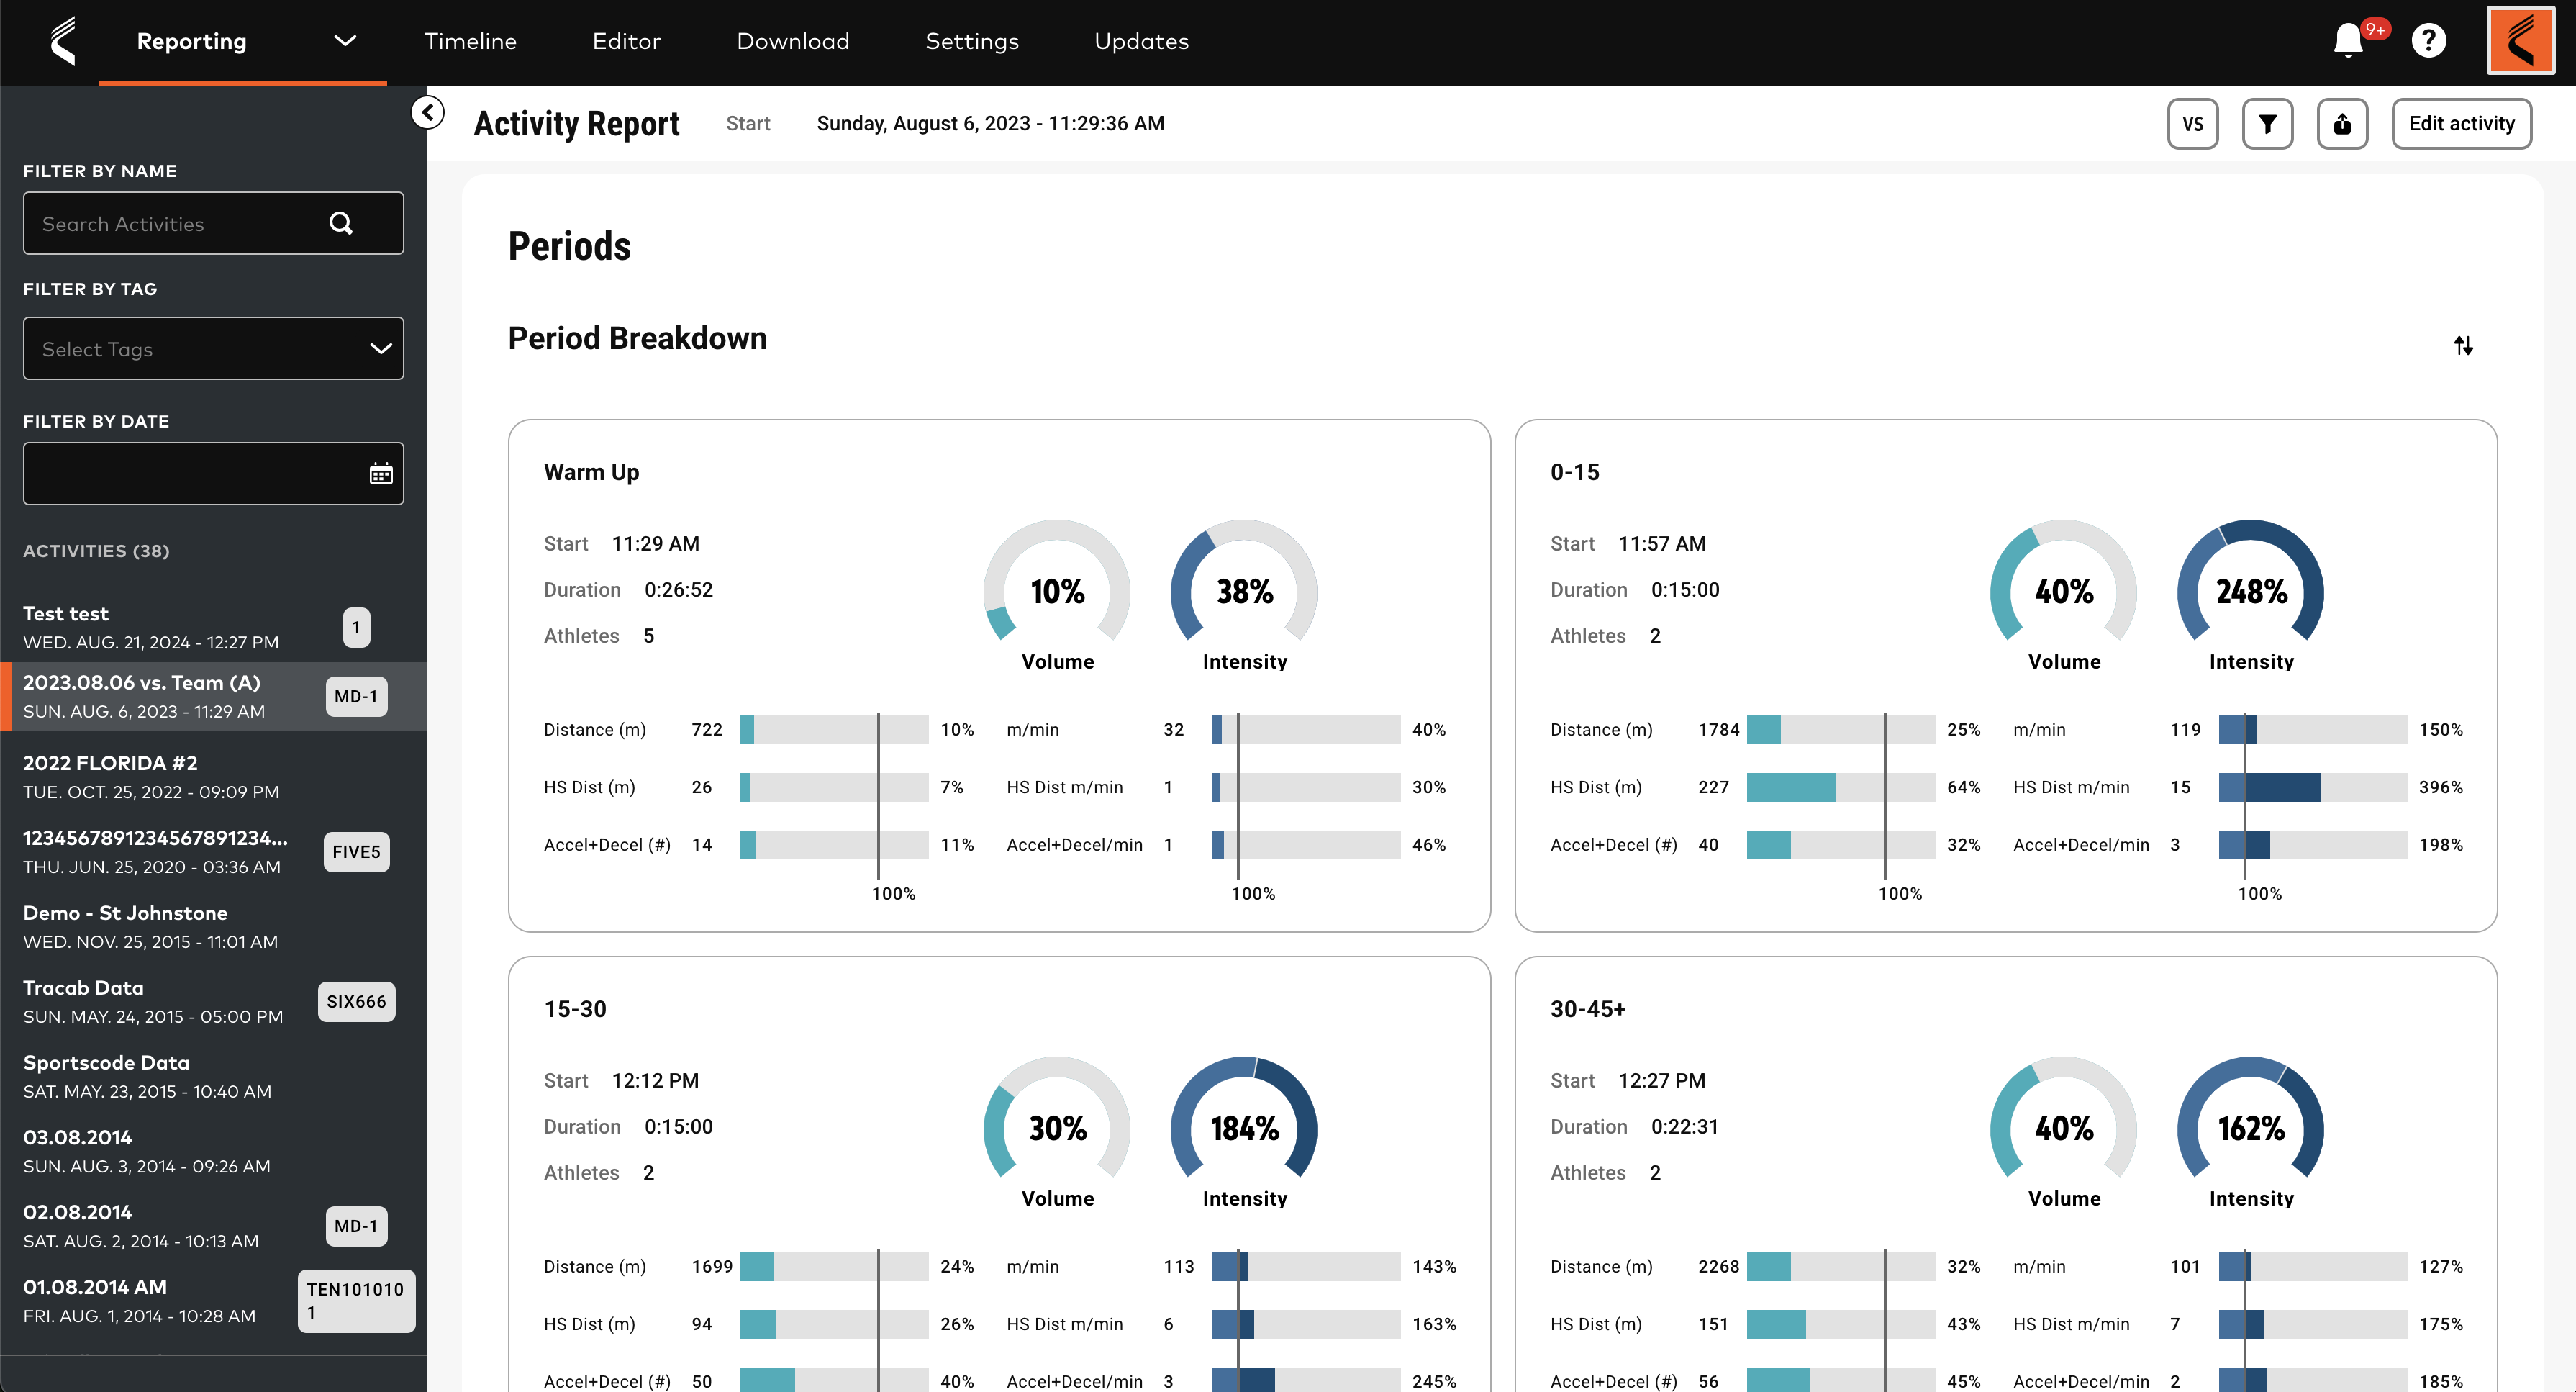The height and width of the screenshot is (1392, 2576).
Task: Click the 15-30 m/min 143% bar
Action: click(x=1306, y=1266)
